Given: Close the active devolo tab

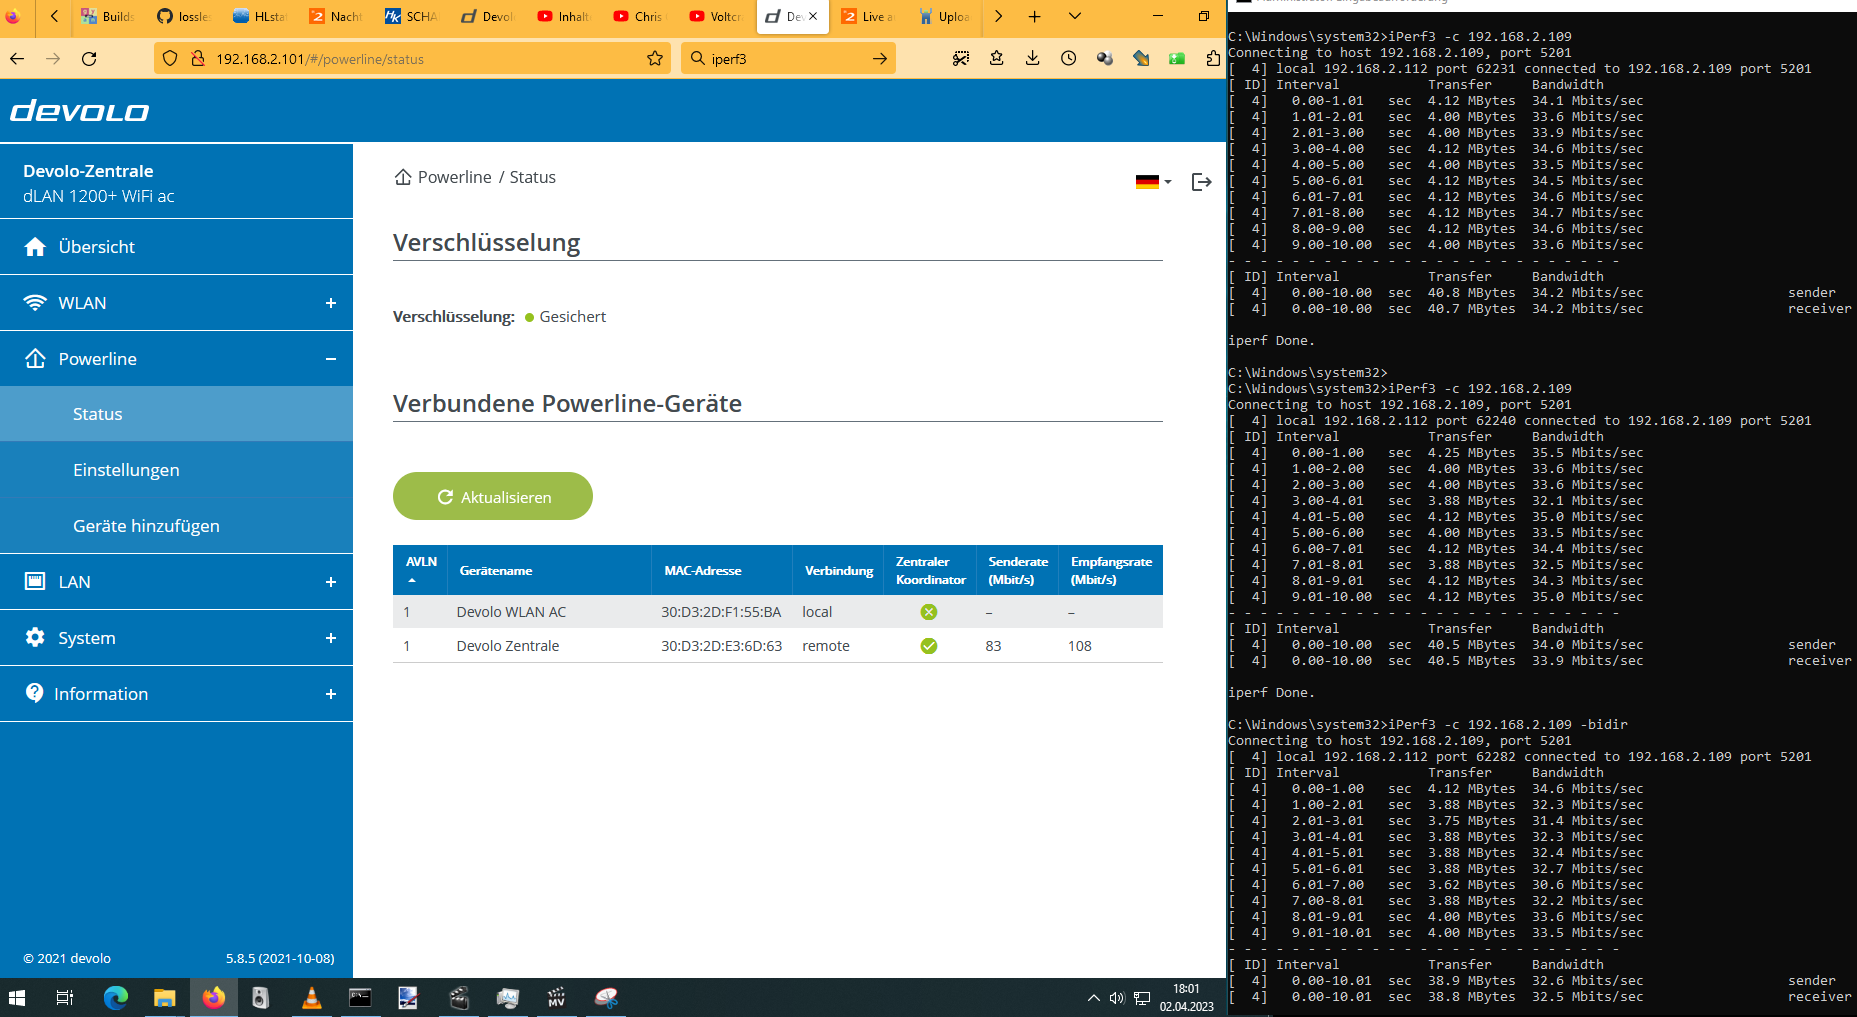Looking at the screenshot, I should click(813, 16).
